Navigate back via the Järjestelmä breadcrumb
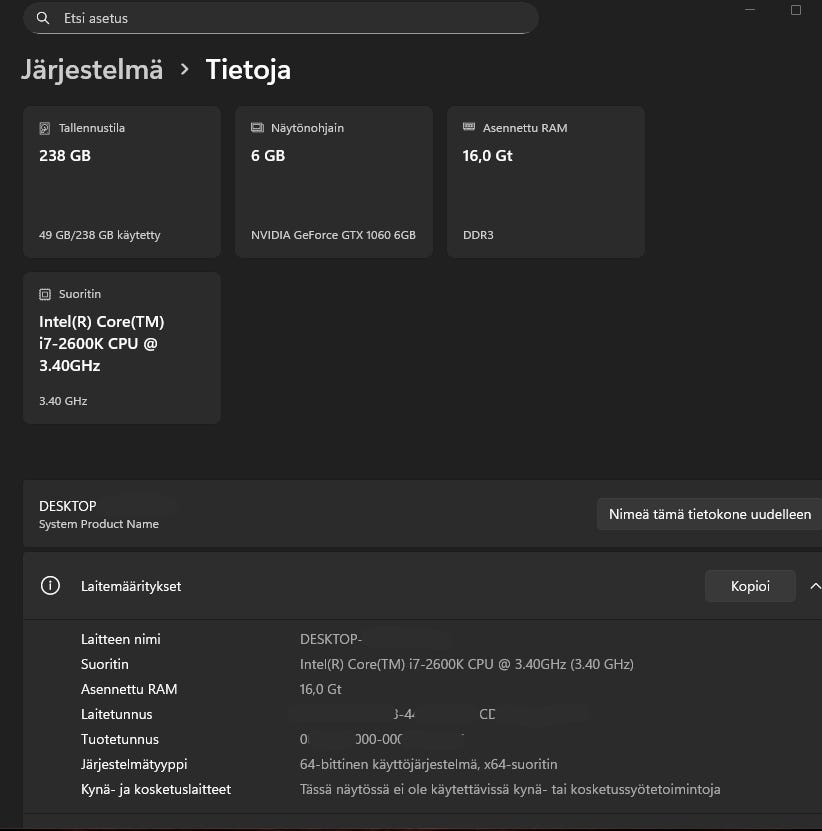The image size is (822, 831). tap(92, 69)
